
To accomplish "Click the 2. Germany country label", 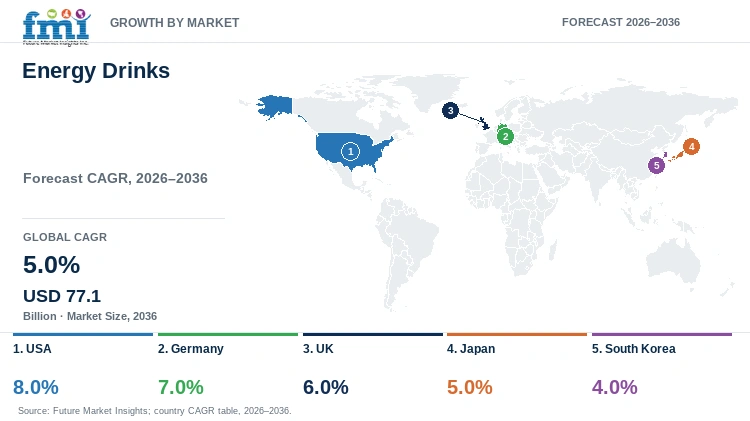I will [191, 349].
